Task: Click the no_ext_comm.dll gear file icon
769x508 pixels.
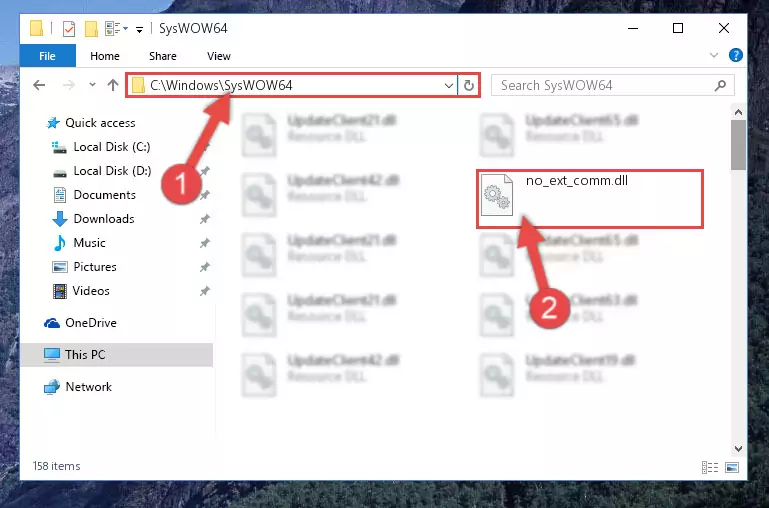Action: tap(497, 195)
